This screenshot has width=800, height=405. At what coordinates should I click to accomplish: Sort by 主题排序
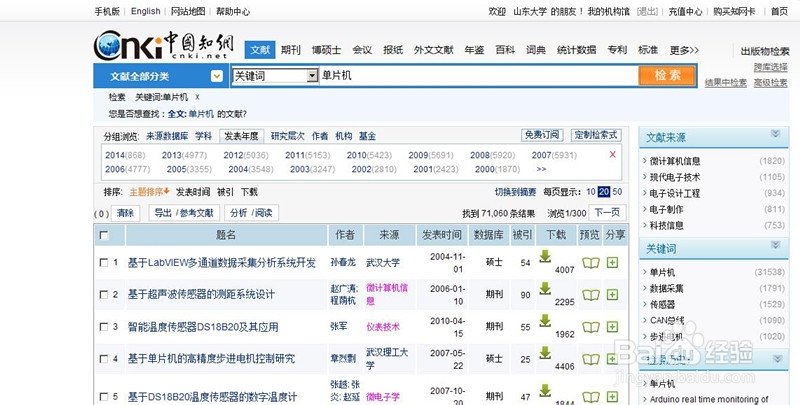[x=149, y=192]
